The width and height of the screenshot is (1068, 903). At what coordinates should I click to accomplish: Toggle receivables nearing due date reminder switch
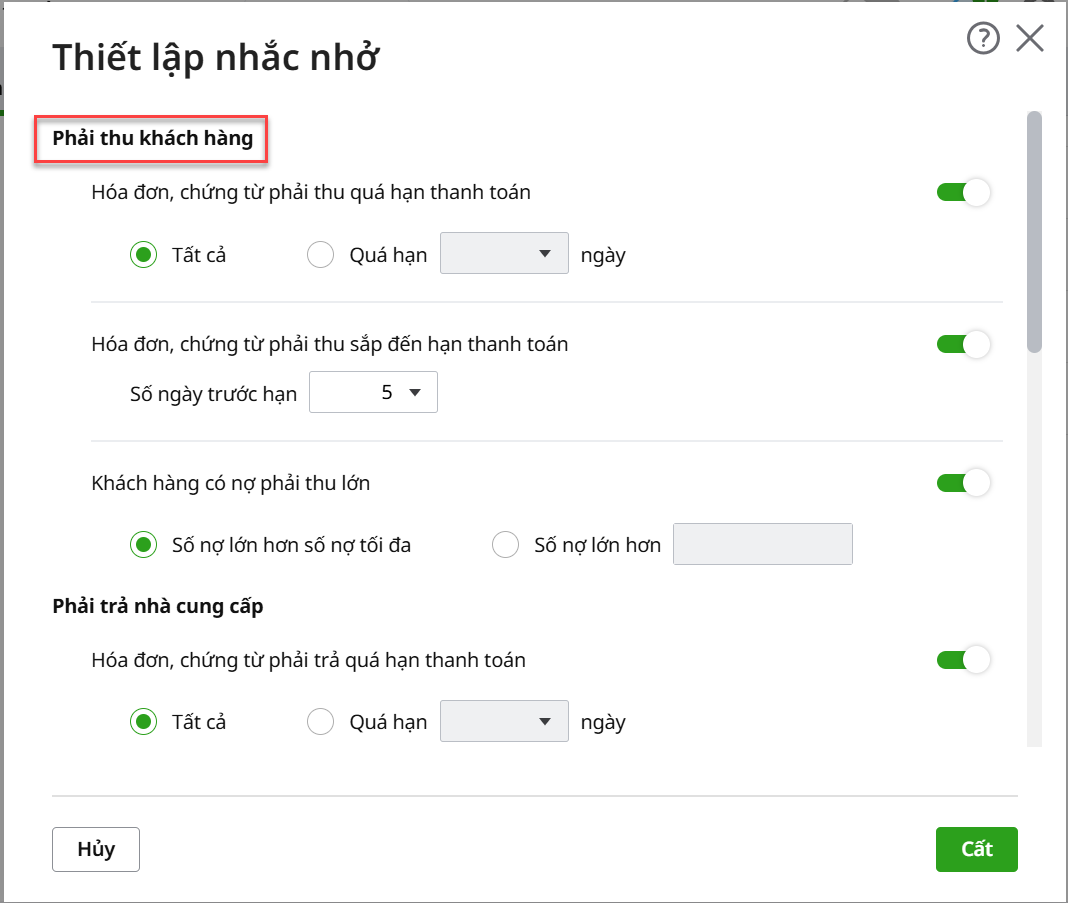coord(963,344)
